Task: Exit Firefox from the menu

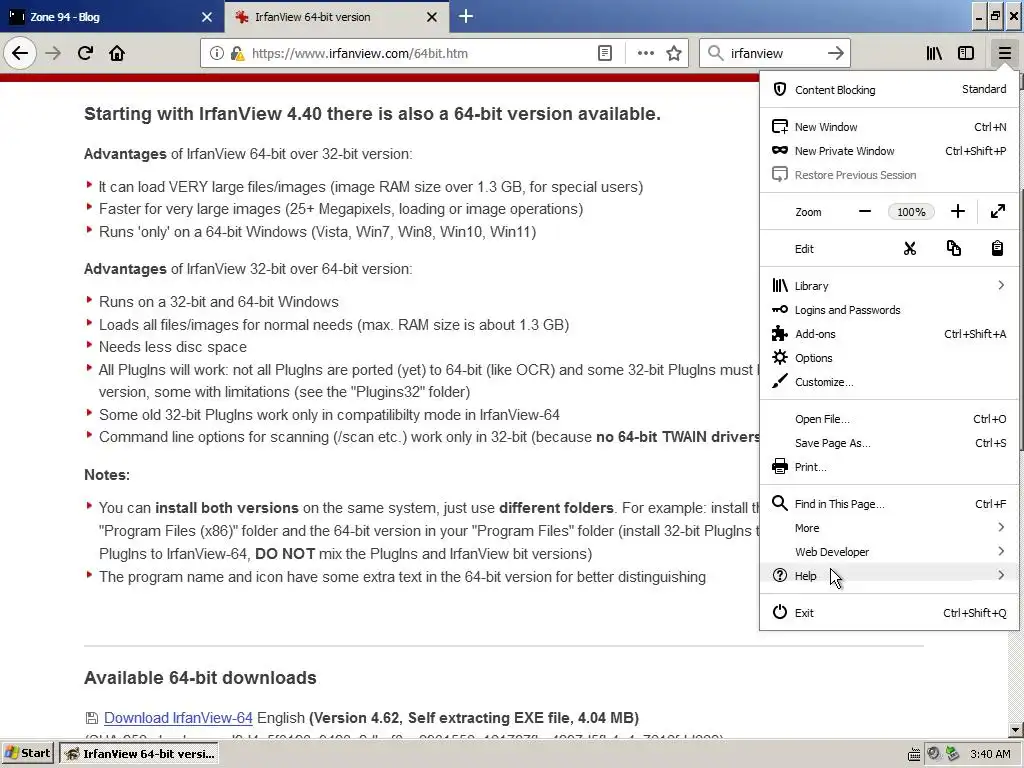Action: 889,613
